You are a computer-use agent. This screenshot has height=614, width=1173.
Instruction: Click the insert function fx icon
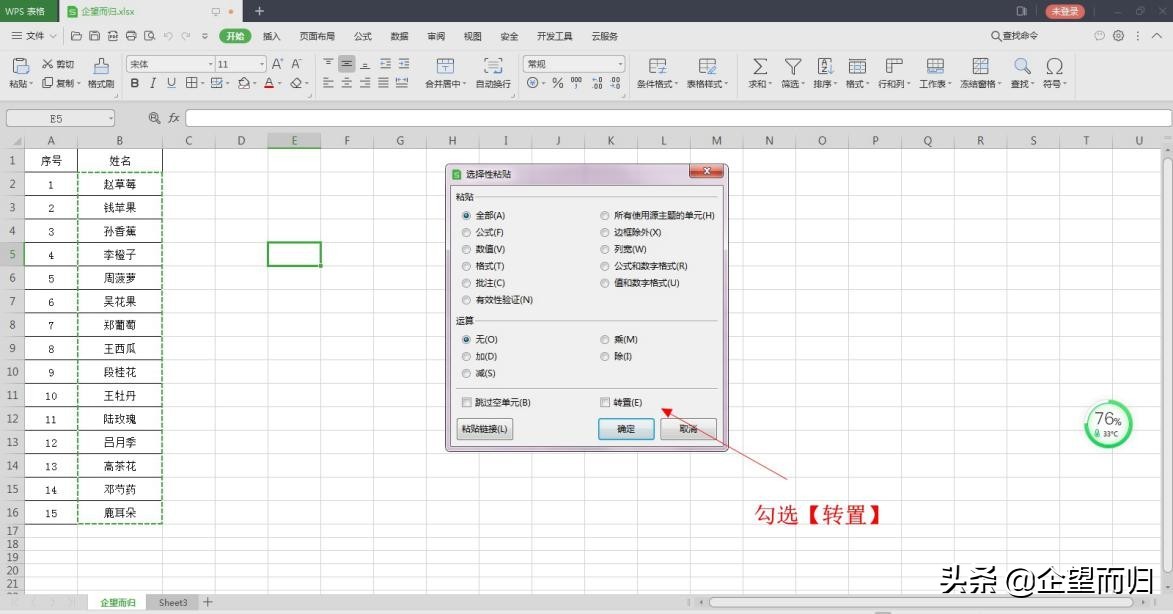coord(174,118)
